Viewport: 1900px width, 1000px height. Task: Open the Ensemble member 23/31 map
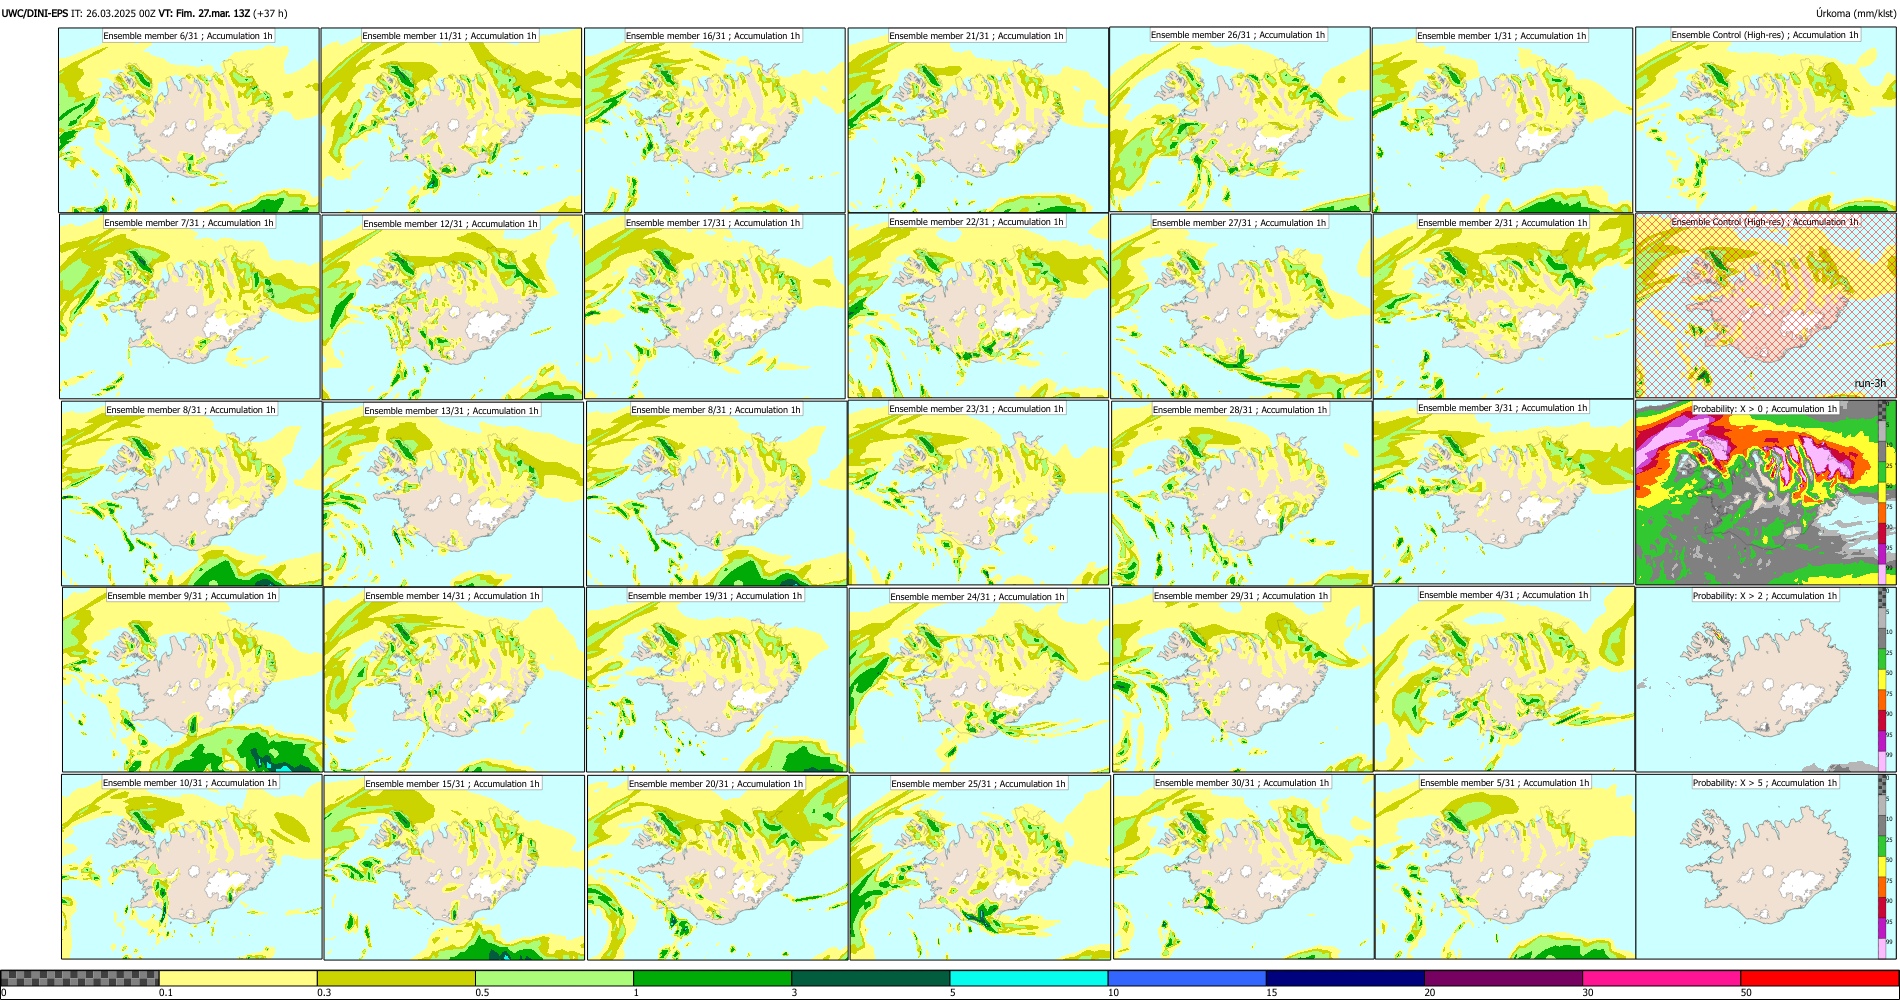click(x=978, y=493)
